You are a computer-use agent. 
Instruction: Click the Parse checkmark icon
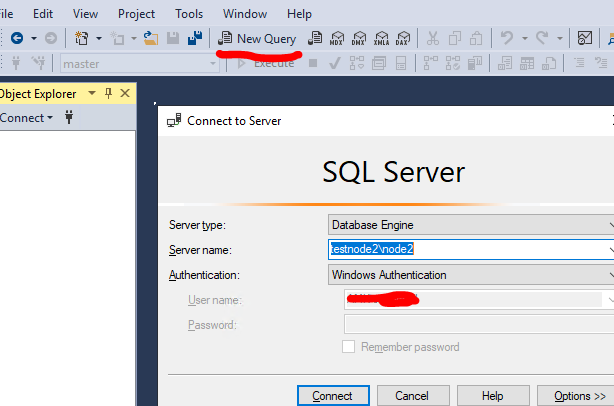tap(335, 63)
